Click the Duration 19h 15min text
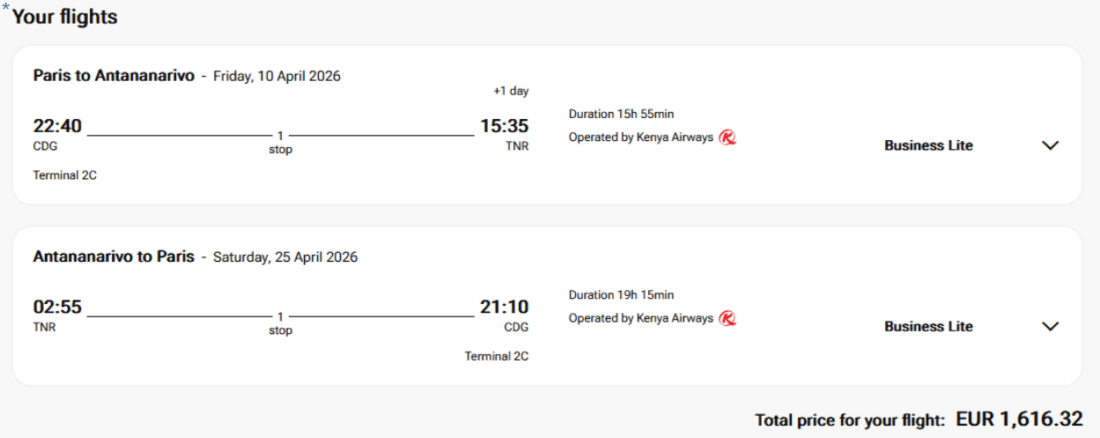The width and height of the screenshot is (1100, 438). (x=621, y=295)
